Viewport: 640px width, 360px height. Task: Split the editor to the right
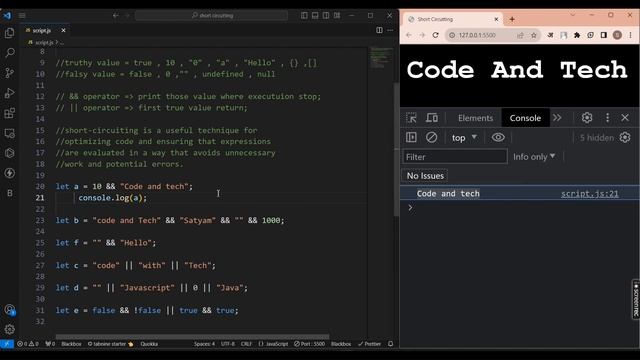click(x=379, y=30)
